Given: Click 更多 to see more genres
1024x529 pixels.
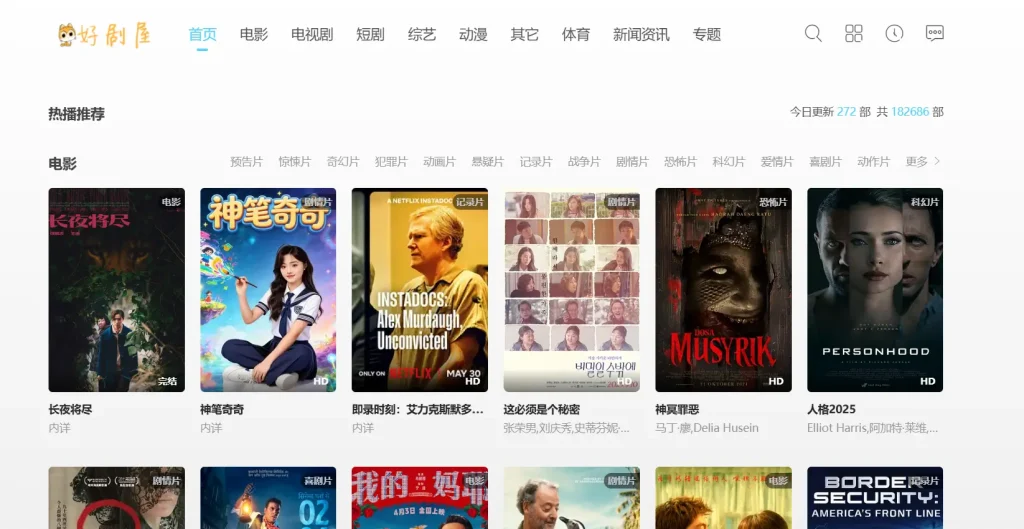Looking at the screenshot, I should tap(917, 162).
